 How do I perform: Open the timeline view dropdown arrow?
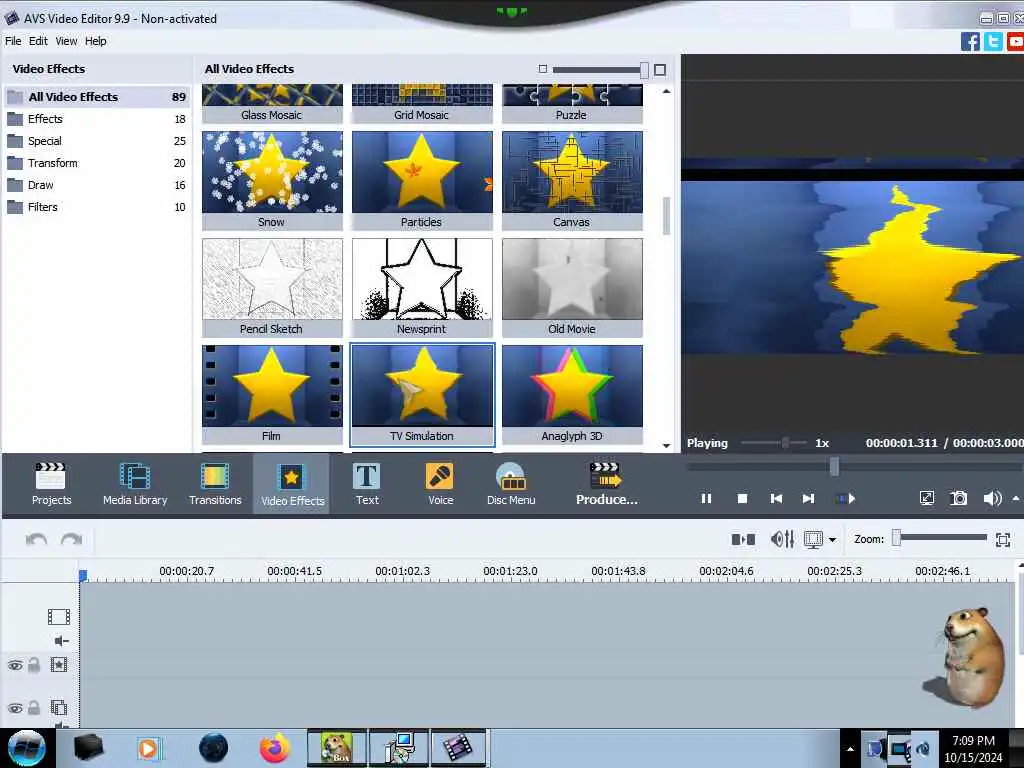(x=832, y=539)
